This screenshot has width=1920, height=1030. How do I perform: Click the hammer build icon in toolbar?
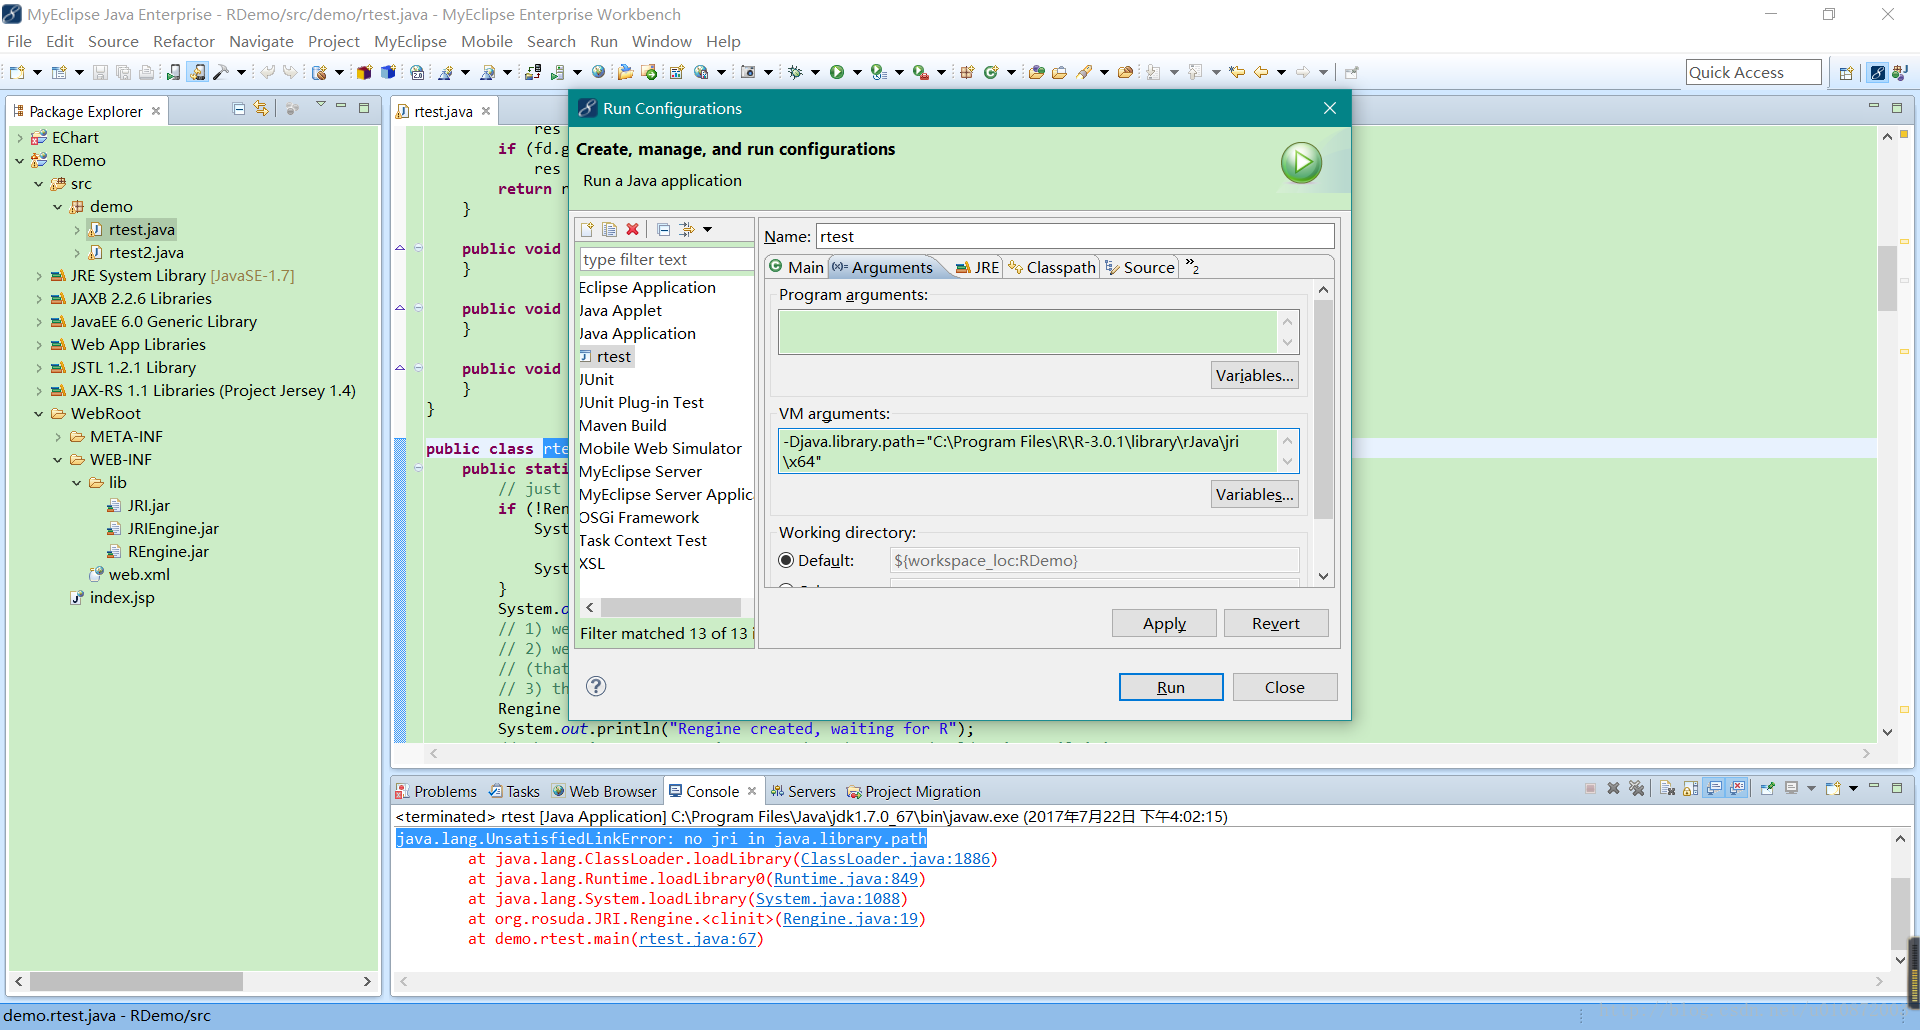[221, 72]
